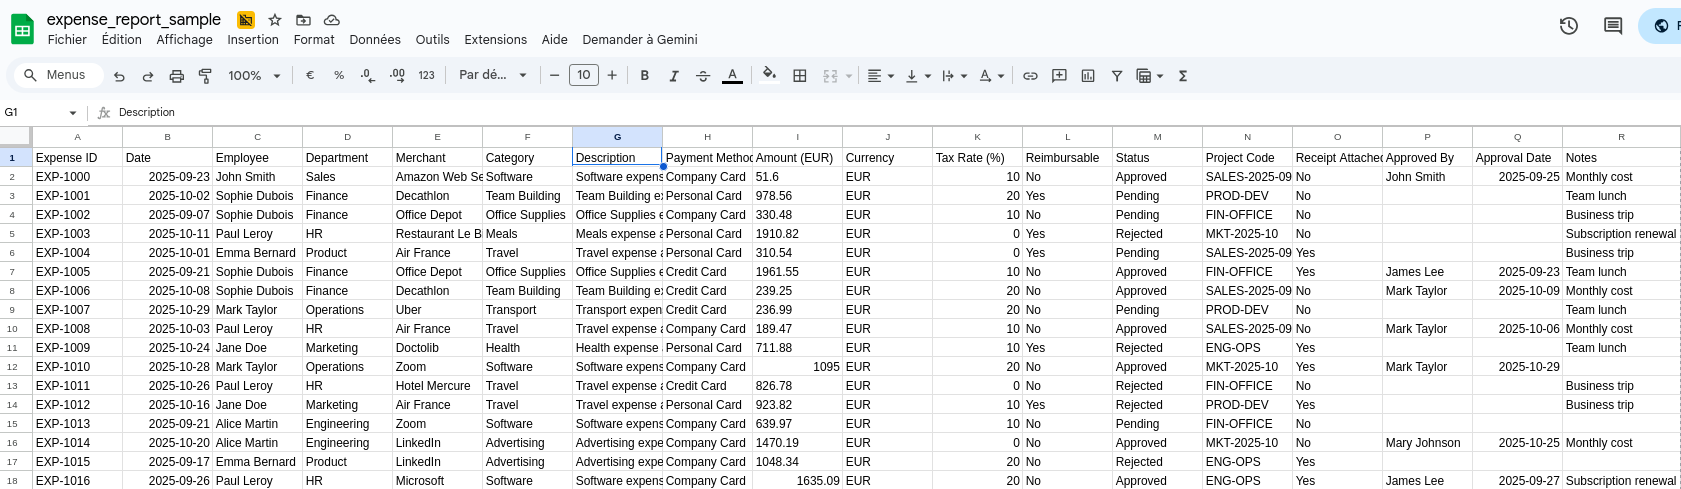Image resolution: width=1681 pixels, height=489 pixels.
Task: Check the cloud save status icon
Action: tap(332, 20)
